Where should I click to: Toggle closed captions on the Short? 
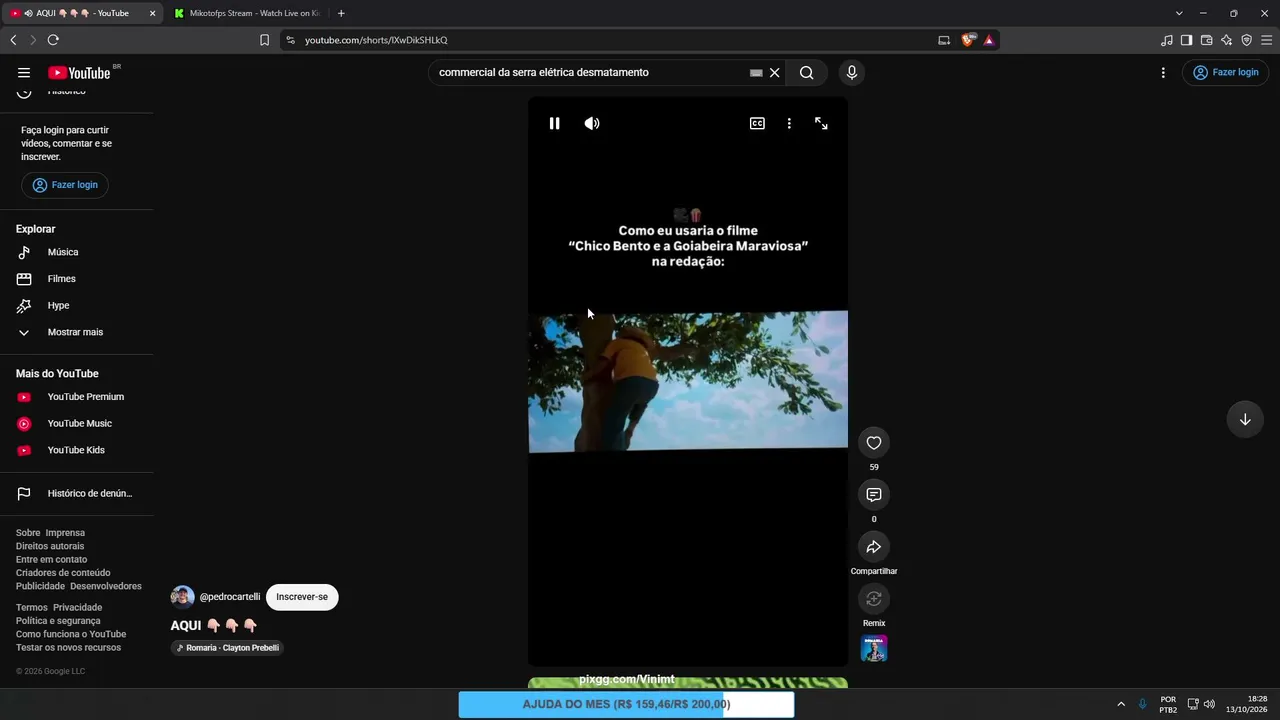pos(757,123)
